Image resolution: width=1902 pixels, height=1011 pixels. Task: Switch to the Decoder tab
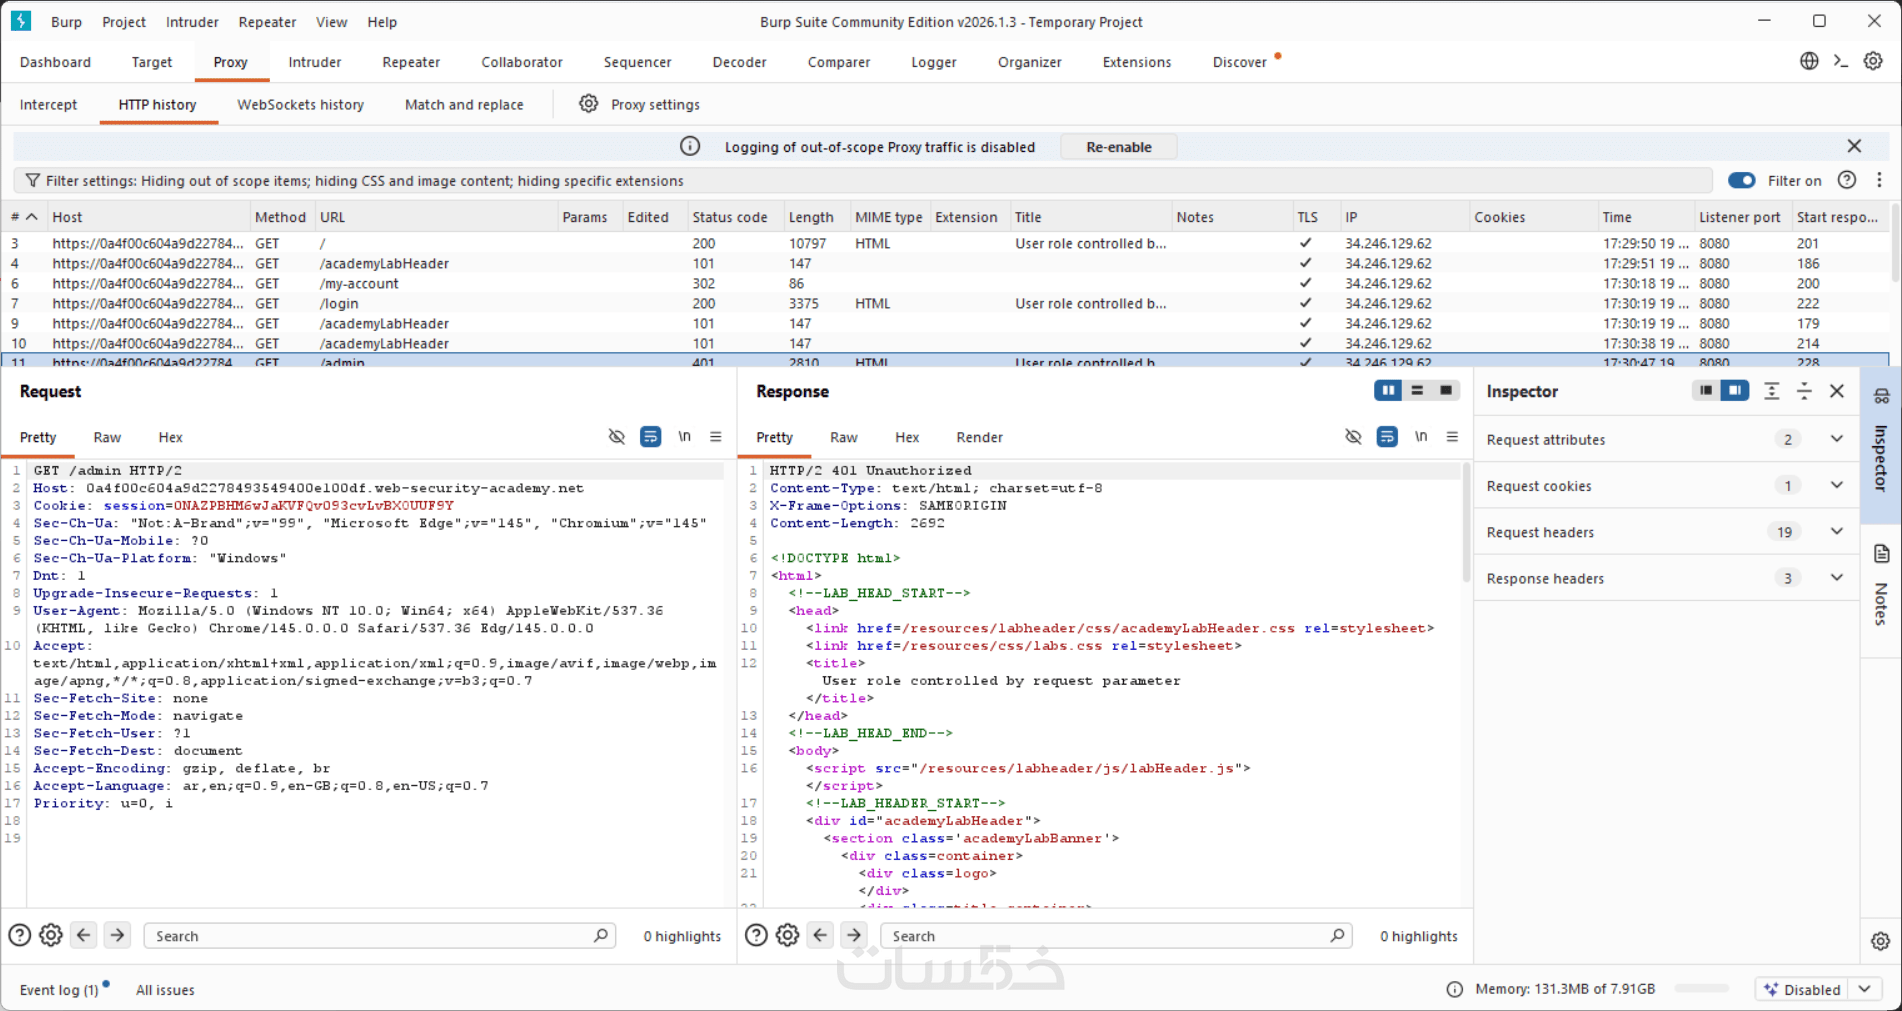(x=739, y=62)
